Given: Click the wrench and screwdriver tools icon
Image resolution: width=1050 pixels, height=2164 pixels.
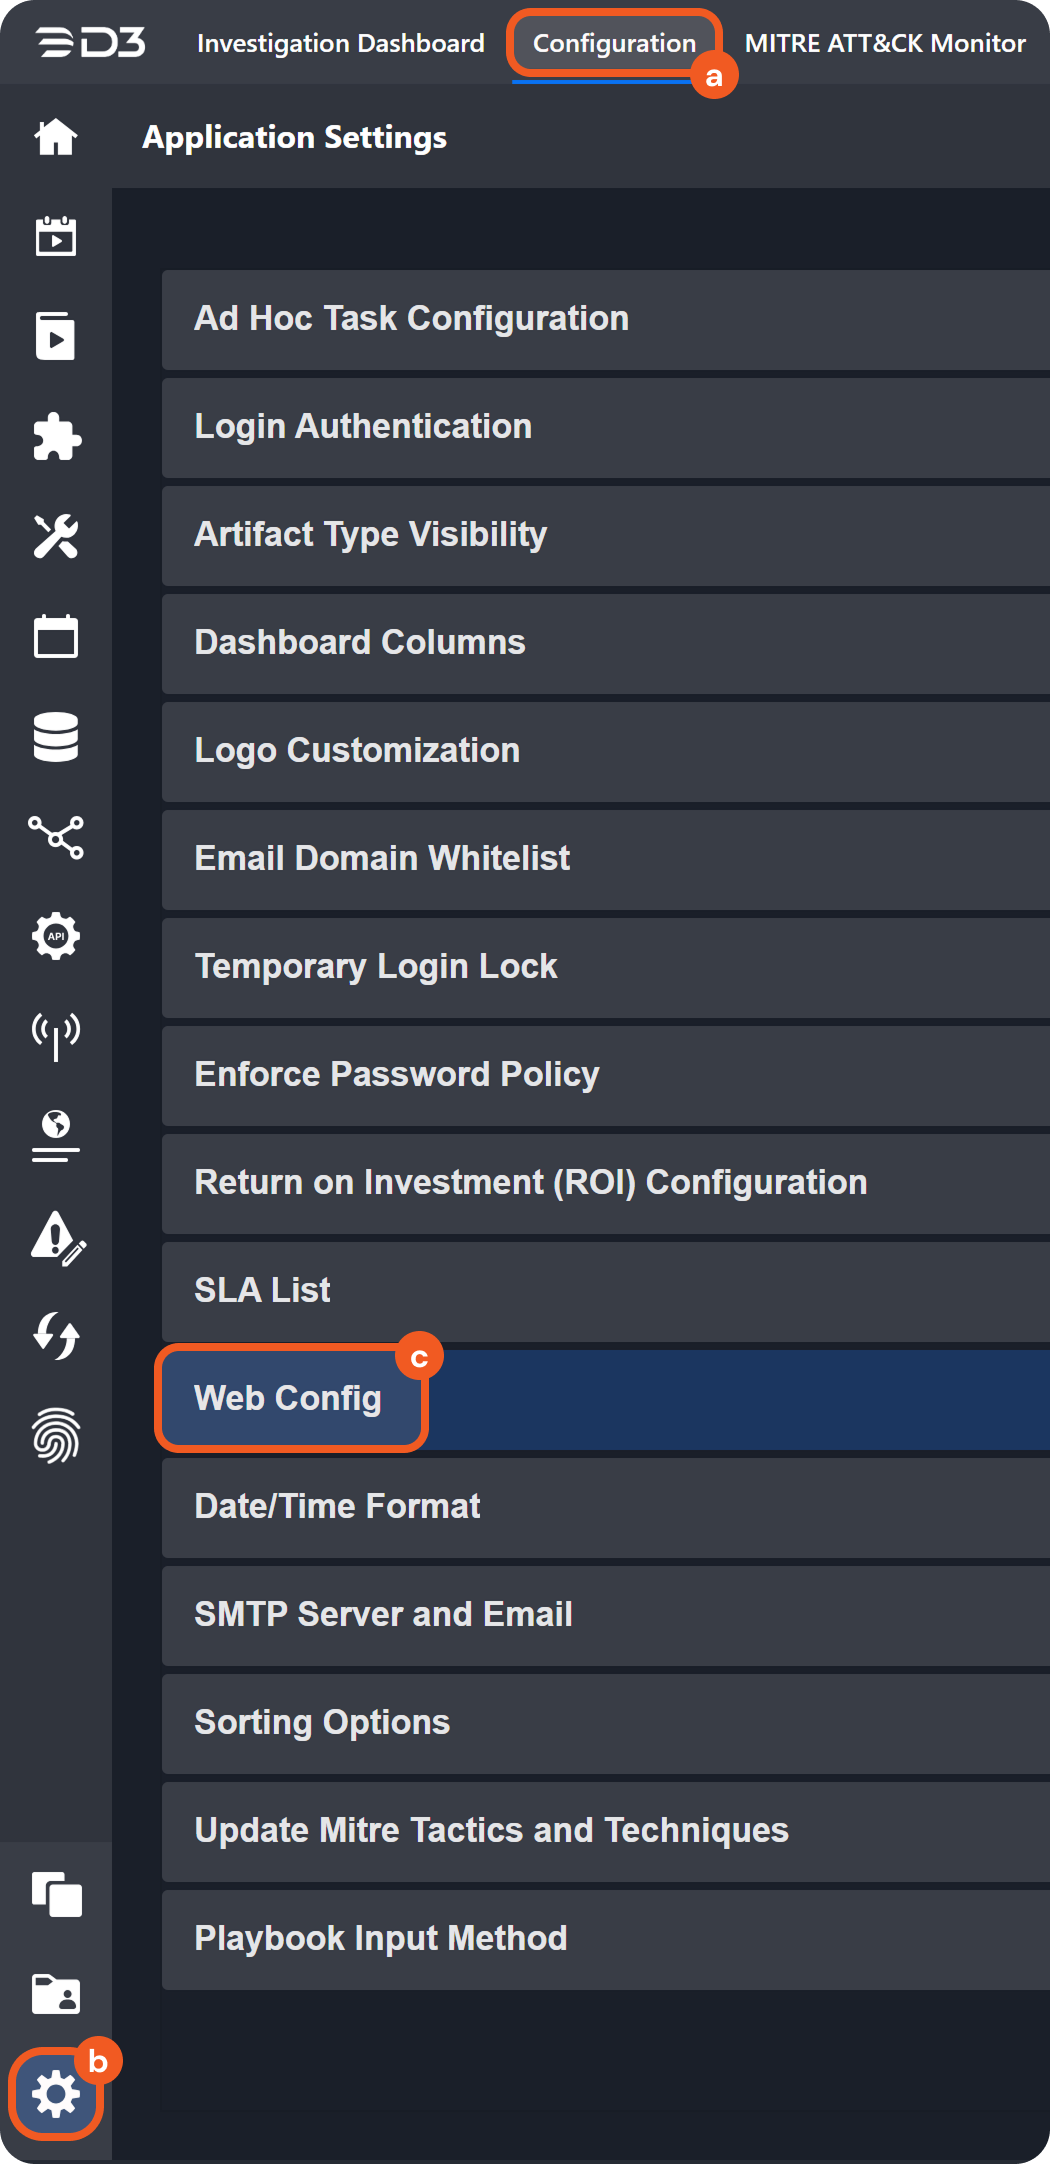Looking at the screenshot, I should coord(56,537).
